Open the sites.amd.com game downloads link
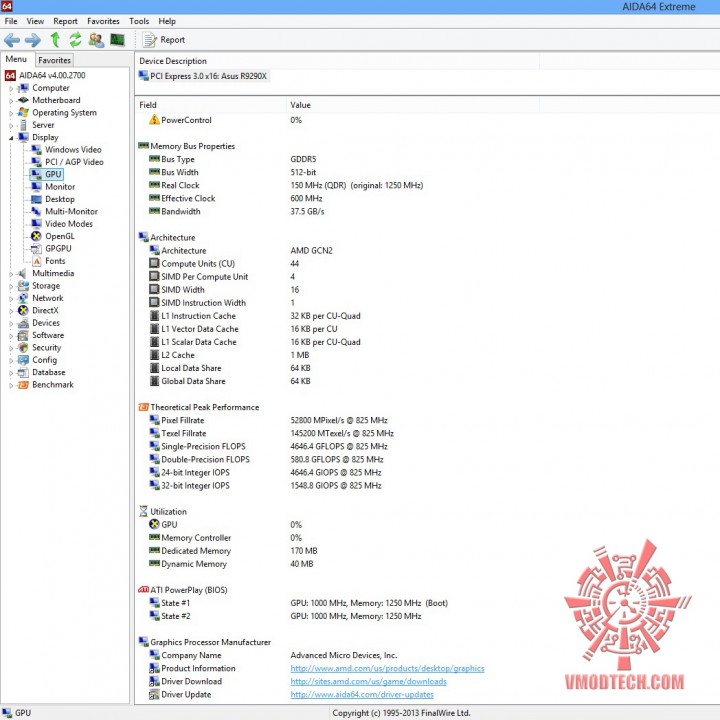Viewport: 720px width, 720px height. (368, 681)
